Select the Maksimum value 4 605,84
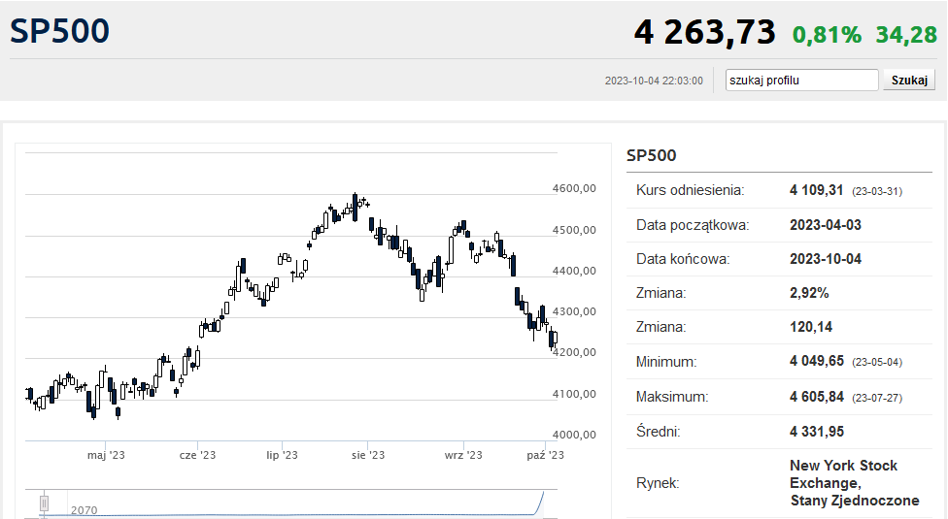The image size is (948, 519). click(817, 397)
